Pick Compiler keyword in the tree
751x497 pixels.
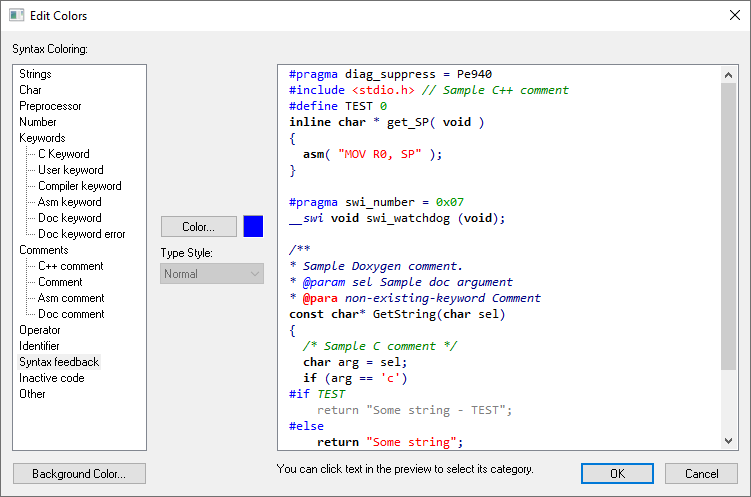79,186
